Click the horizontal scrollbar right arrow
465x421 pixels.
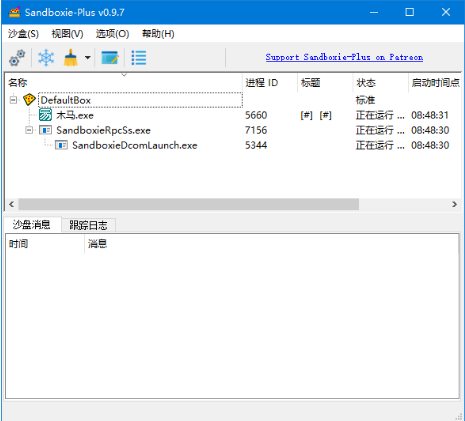coord(454,204)
